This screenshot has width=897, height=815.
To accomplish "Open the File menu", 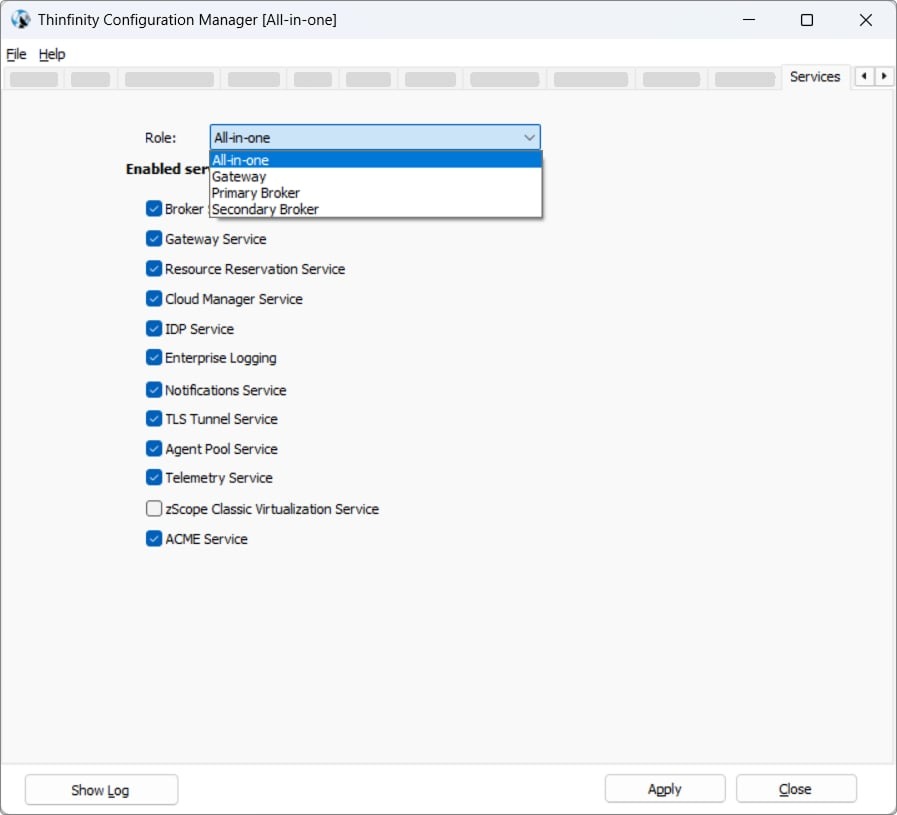I will pyautogui.click(x=16, y=54).
